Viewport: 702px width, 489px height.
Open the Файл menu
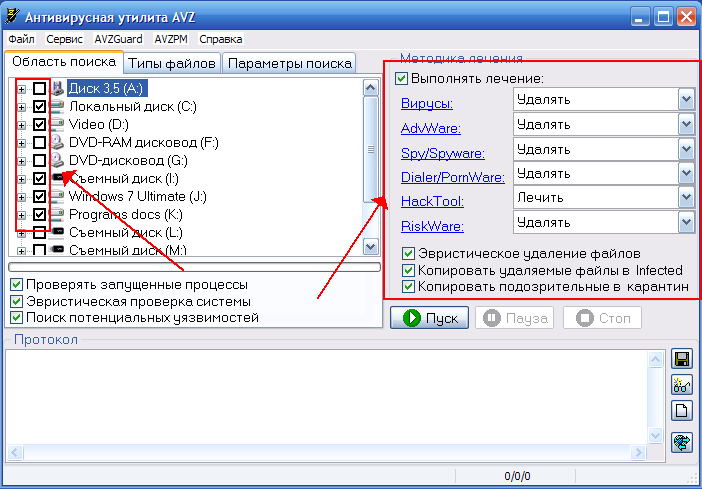[21, 39]
